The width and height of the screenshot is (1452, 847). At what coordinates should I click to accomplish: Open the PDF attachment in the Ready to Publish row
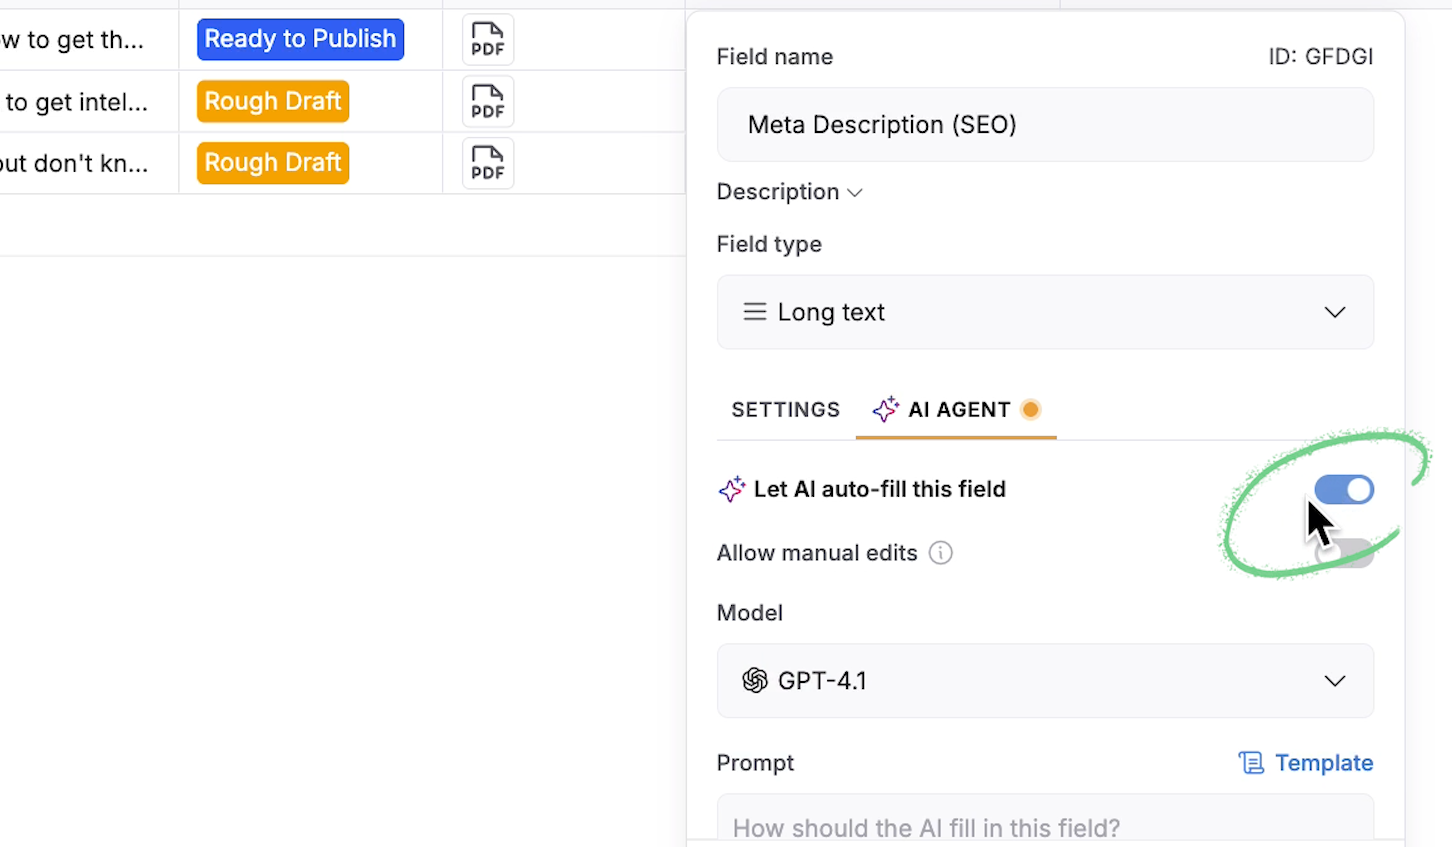[487, 39]
